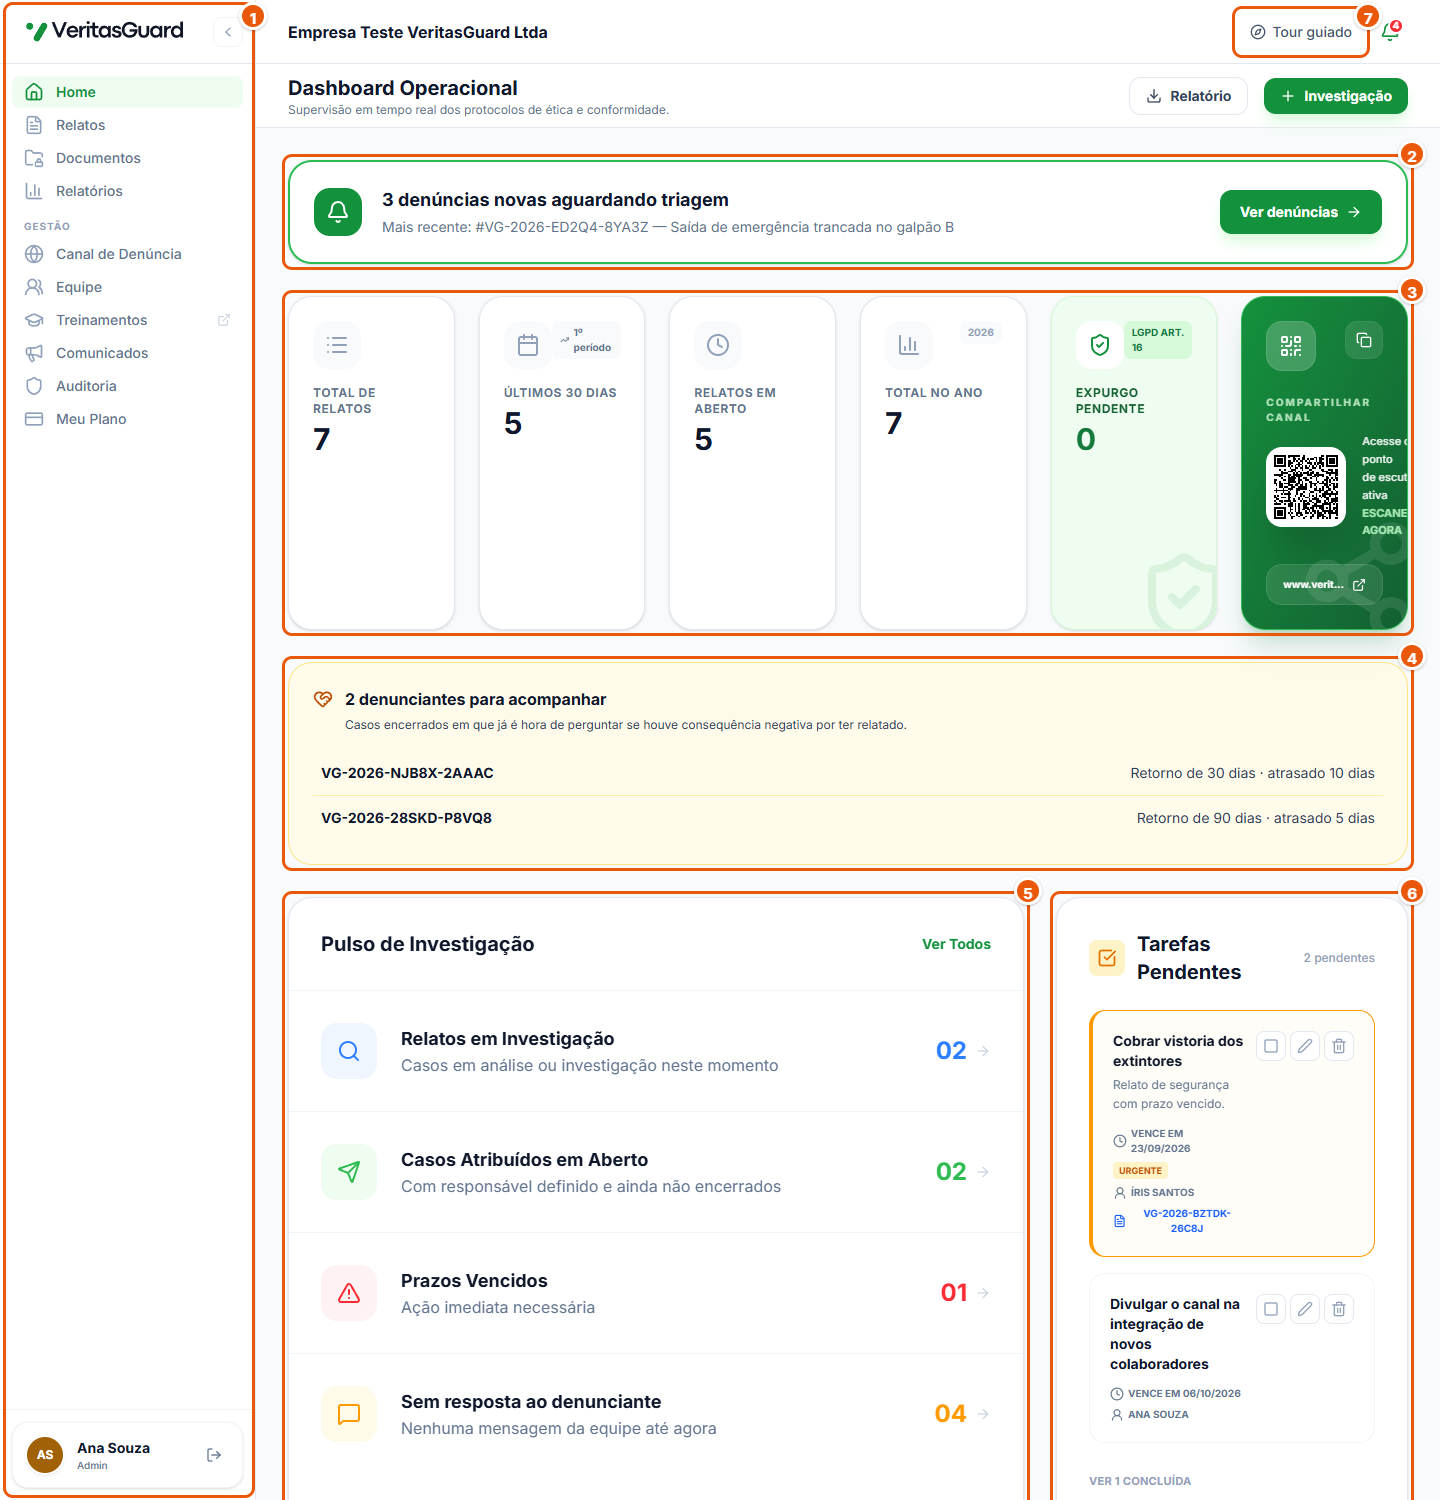The image size is (1440, 1500).
Task: Edit Cobrar vistoria dos extintores task
Action: coord(1305,1046)
